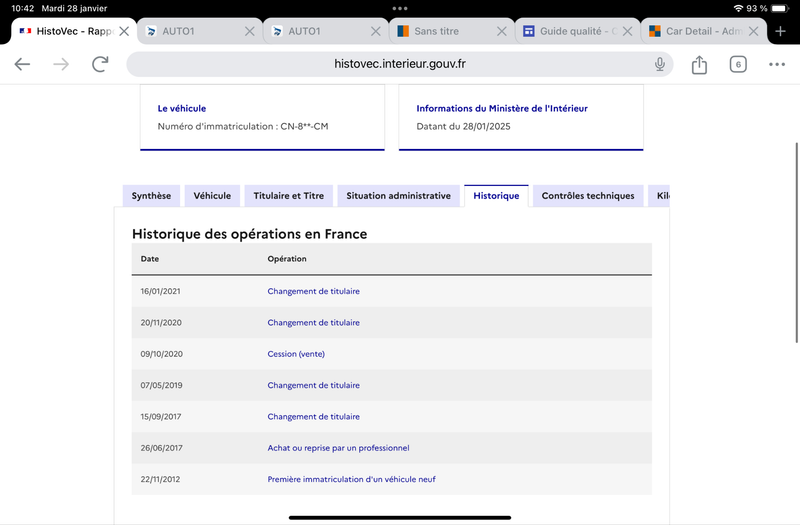
Task: Open the share sheet icon
Action: coord(699,64)
